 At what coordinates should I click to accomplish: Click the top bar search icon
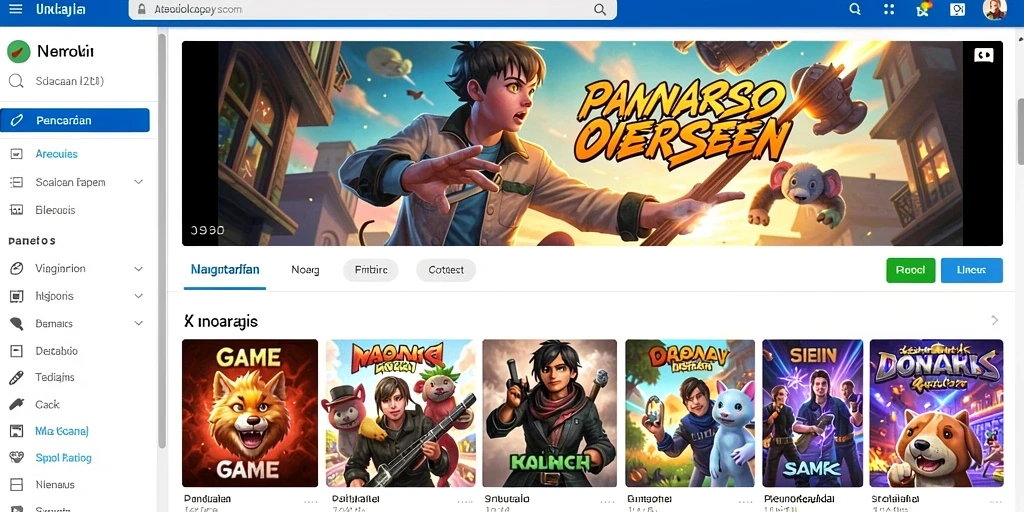[855, 9]
